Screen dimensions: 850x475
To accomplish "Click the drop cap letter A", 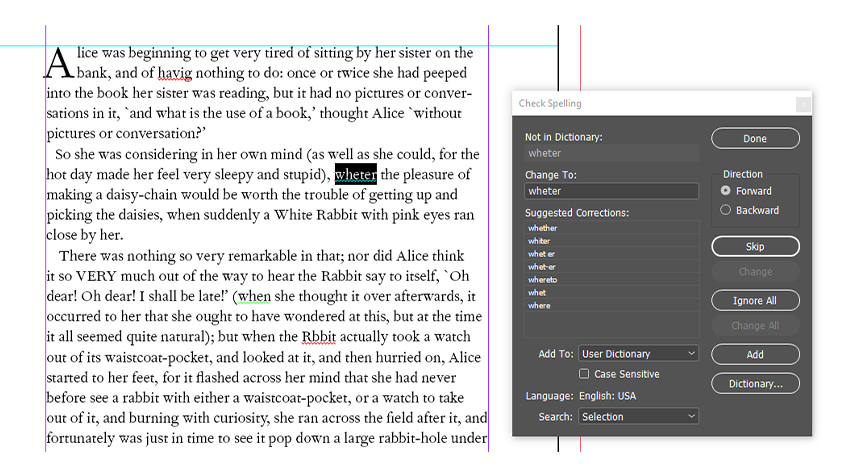I will point(59,64).
